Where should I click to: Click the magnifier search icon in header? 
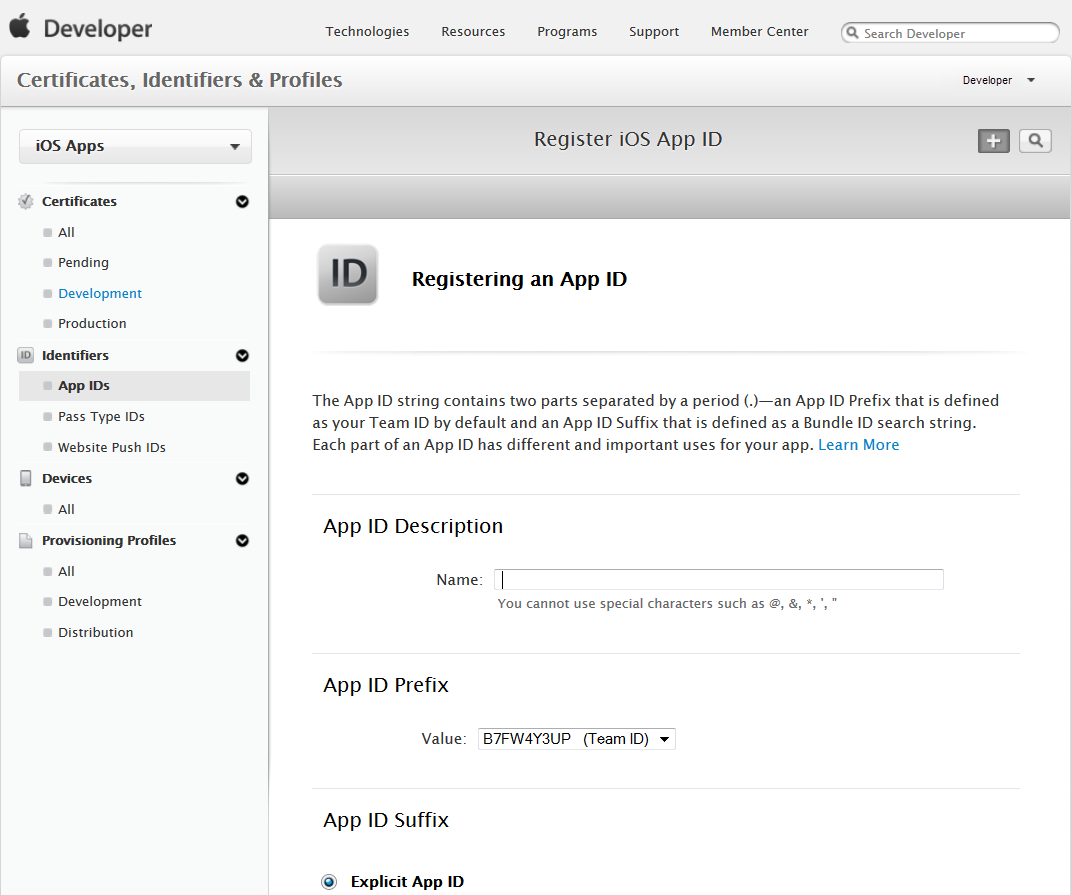1035,141
